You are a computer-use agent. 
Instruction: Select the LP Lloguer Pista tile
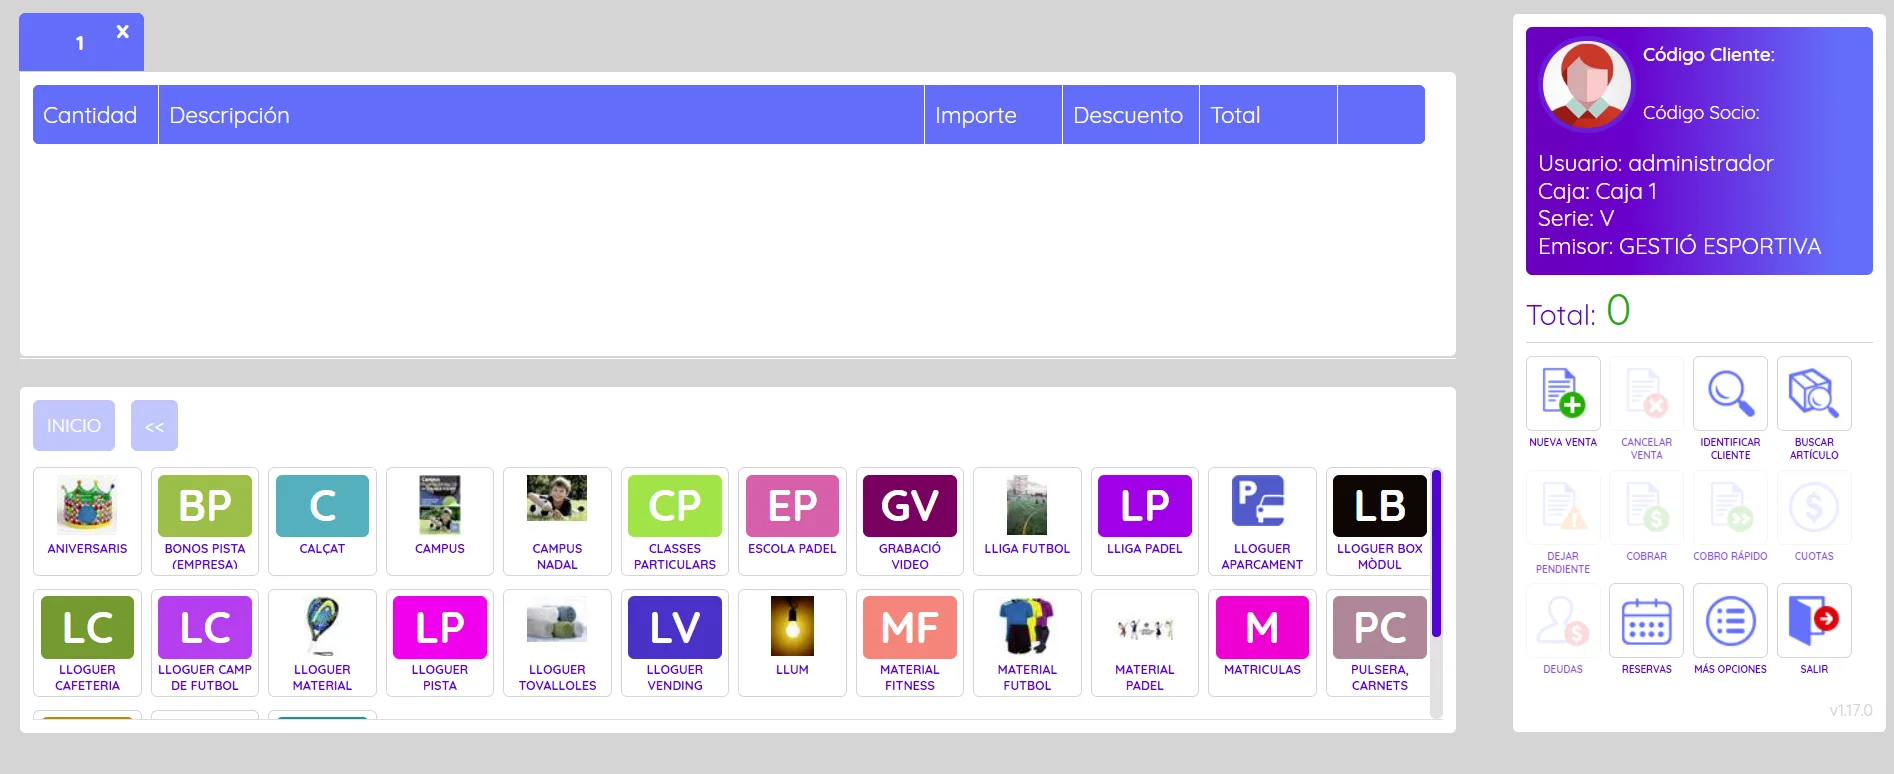440,643
